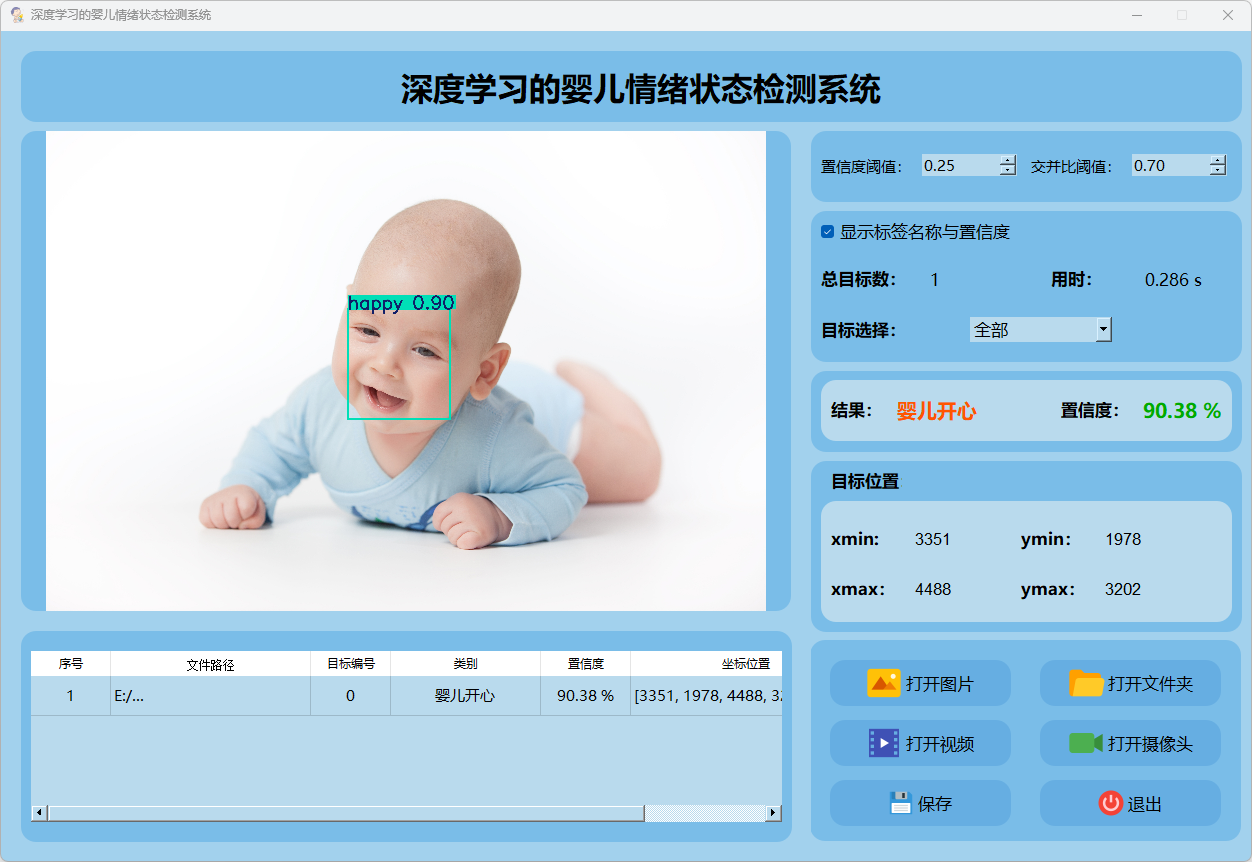Toggle the 显示标签名称与置信度 checkbox
This screenshot has height=862, width=1252.
click(x=828, y=232)
